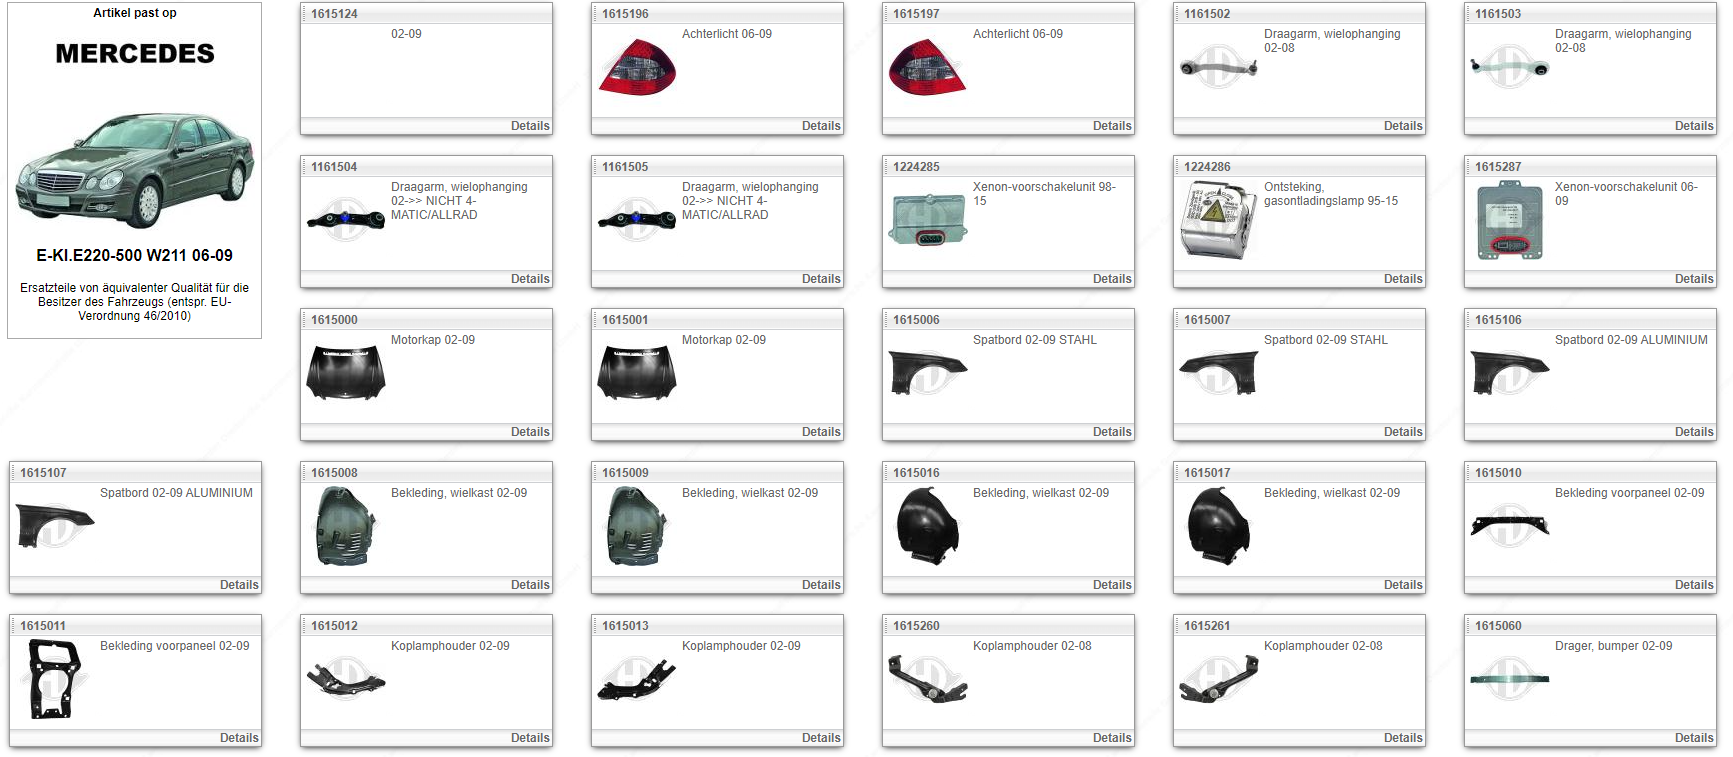Open xenon ballast picture for article 1615287
Screen dimensions: 1733x757
tap(1510, 222)
